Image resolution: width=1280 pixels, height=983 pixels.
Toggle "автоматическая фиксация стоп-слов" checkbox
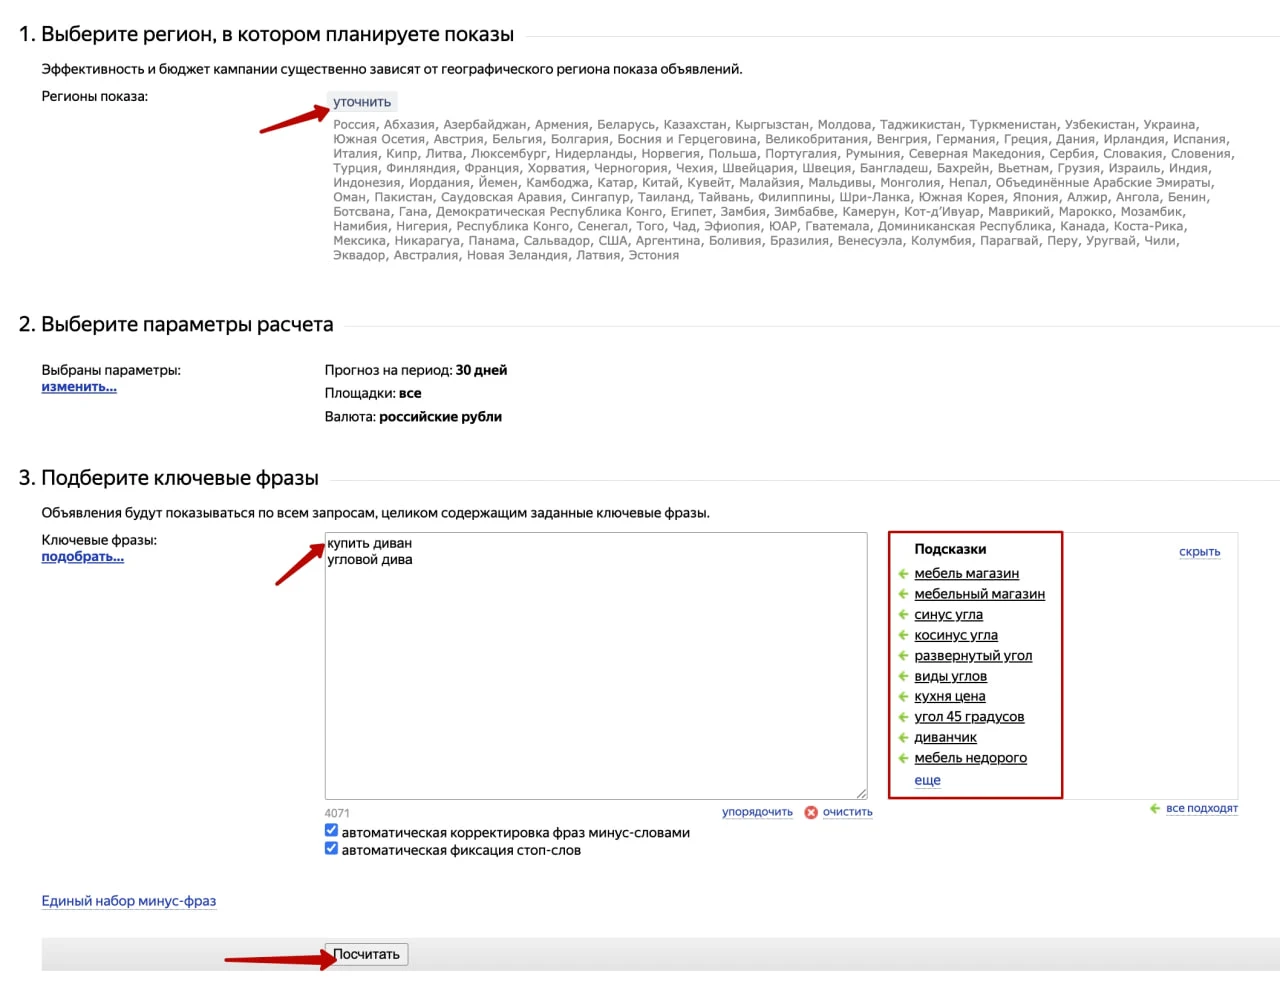[331, 849]
